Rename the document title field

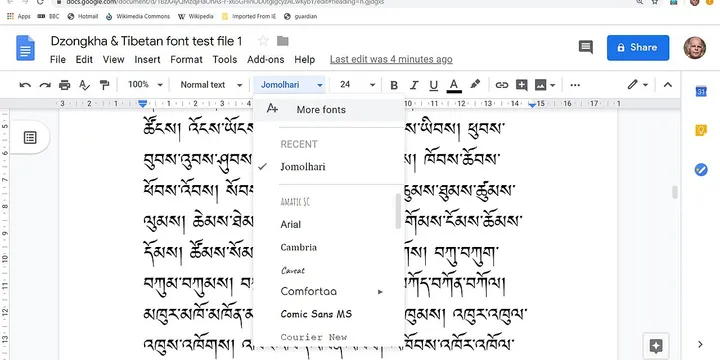[x=146, y=41]
